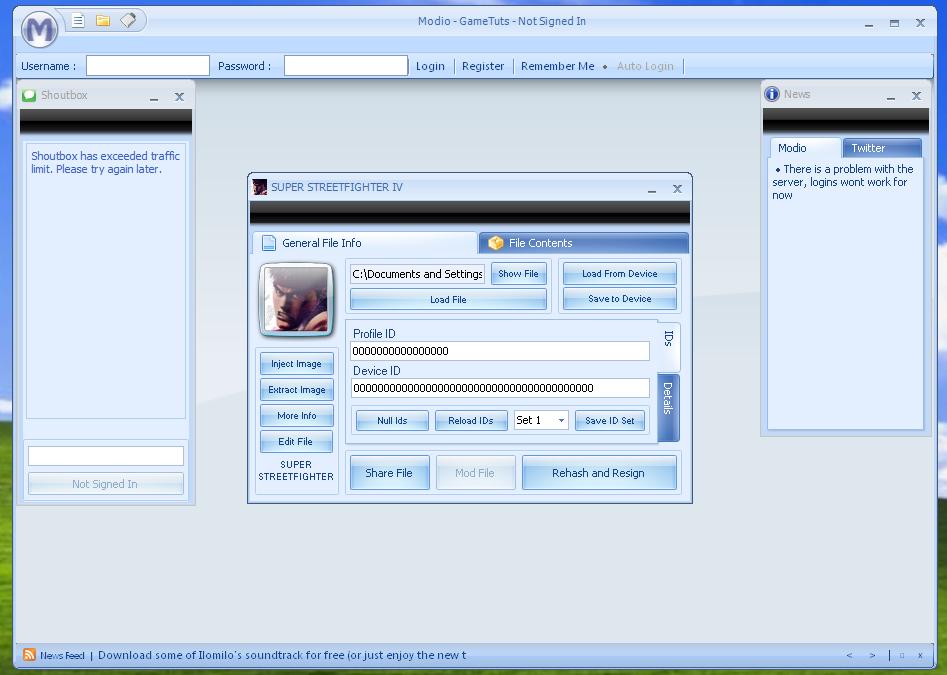Click Load From Device button

coord(620,274)
